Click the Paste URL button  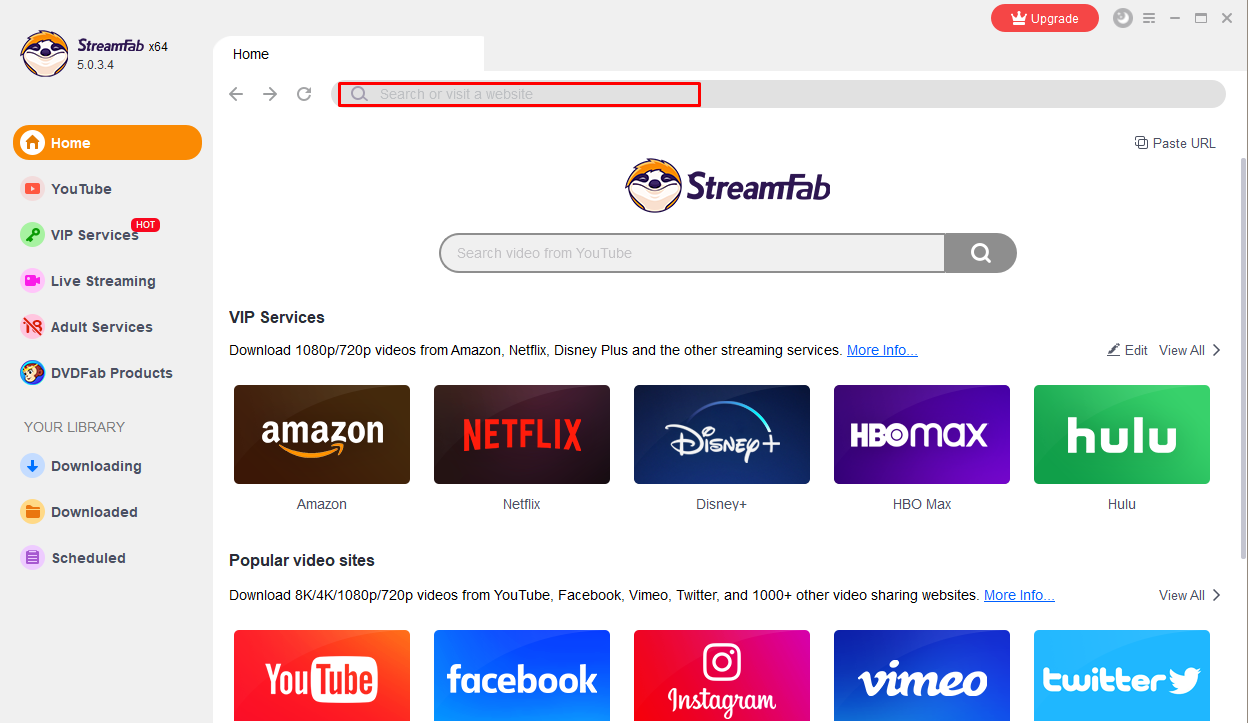[1175, 143]
